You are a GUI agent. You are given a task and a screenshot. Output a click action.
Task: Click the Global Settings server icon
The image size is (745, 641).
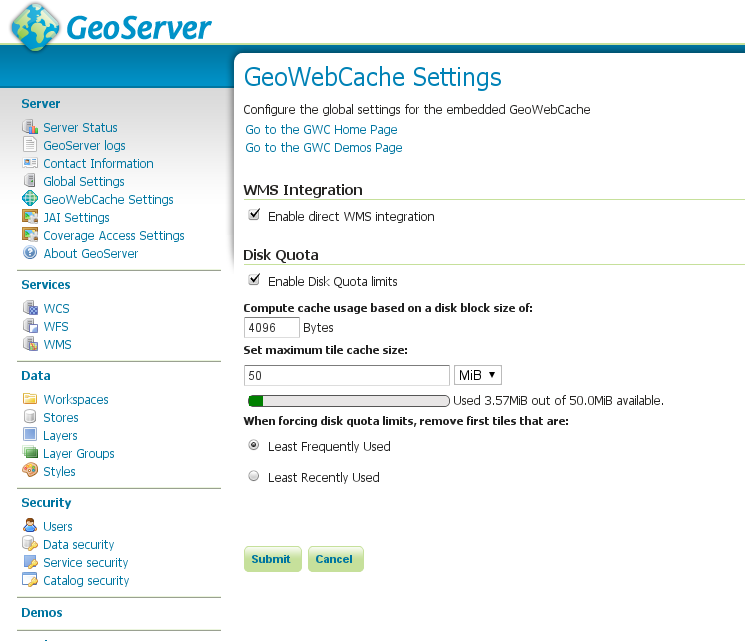coord(30,181)
